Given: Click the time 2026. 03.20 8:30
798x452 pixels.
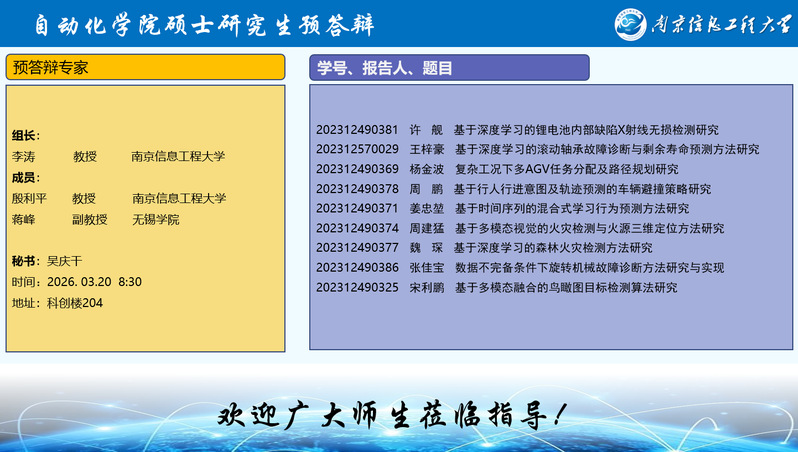Looking at the screenshot, I should [90, 282].
